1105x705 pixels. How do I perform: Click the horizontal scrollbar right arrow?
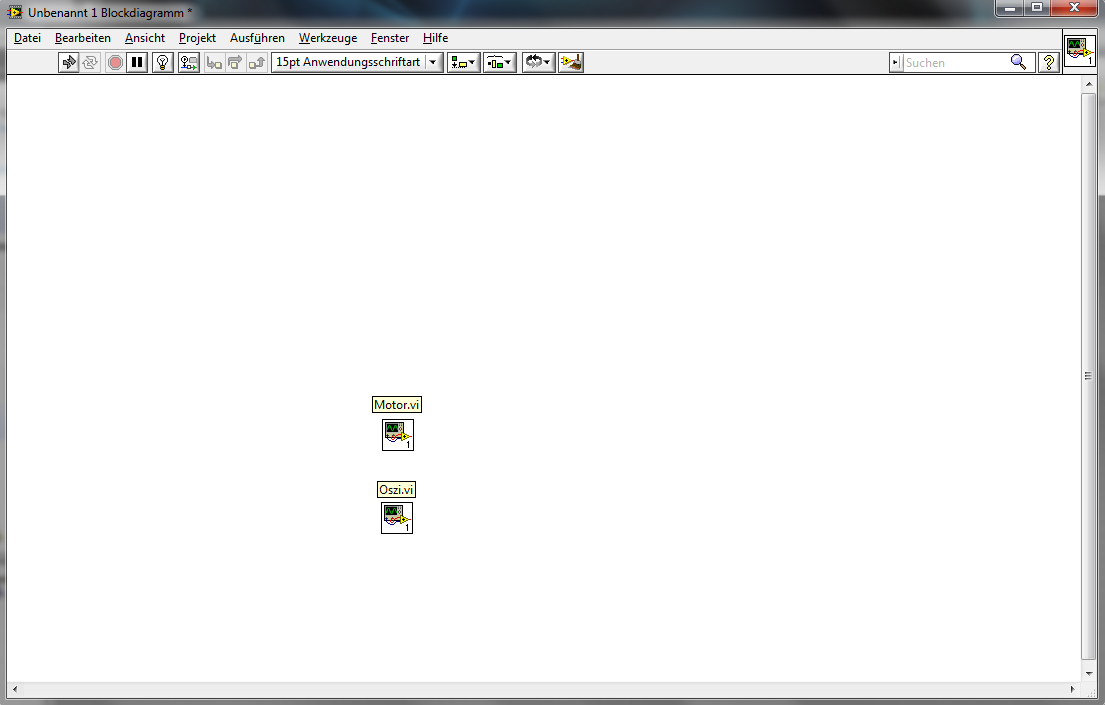[1073, 689]
